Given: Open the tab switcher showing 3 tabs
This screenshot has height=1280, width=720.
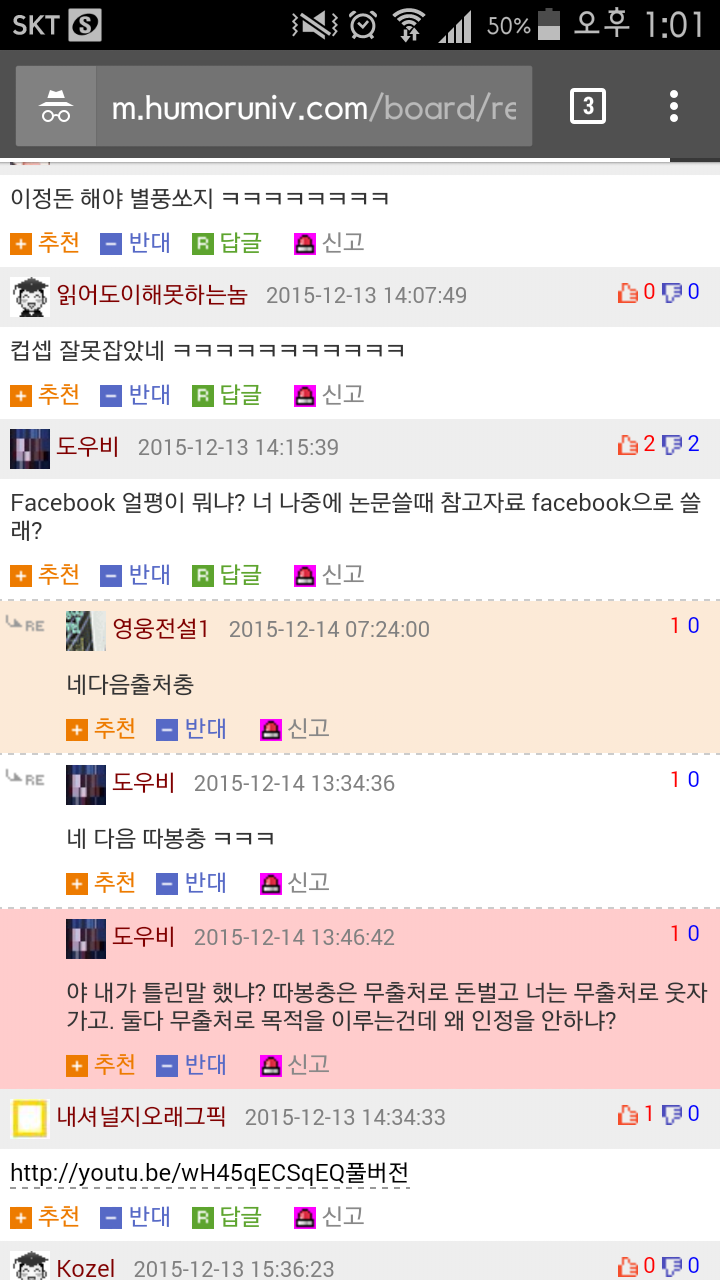Looking at the screenshot, I should pyautogui.click(x=588, y=106).
